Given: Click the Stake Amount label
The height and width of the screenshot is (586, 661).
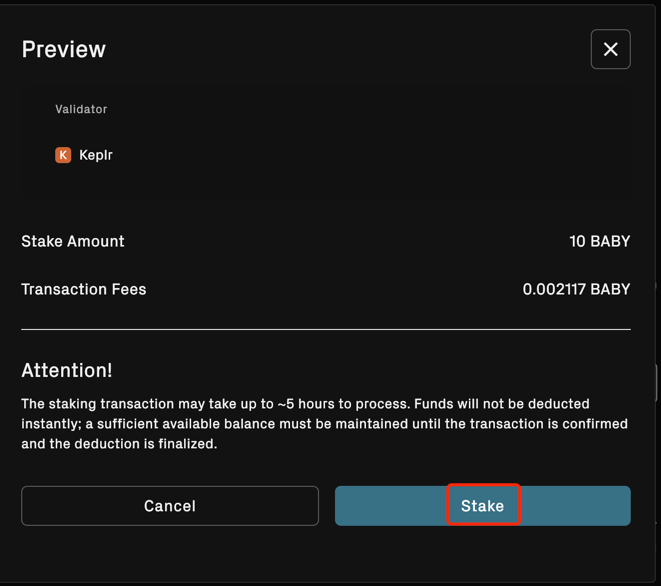Looking at the screenshot, I should [73, 241].
